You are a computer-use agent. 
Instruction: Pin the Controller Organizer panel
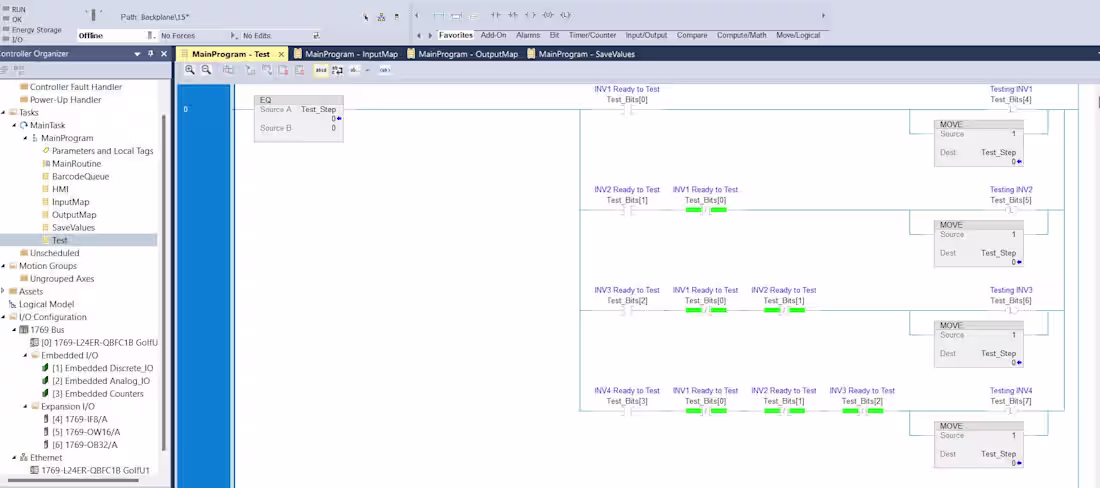[x=150, y=53]
